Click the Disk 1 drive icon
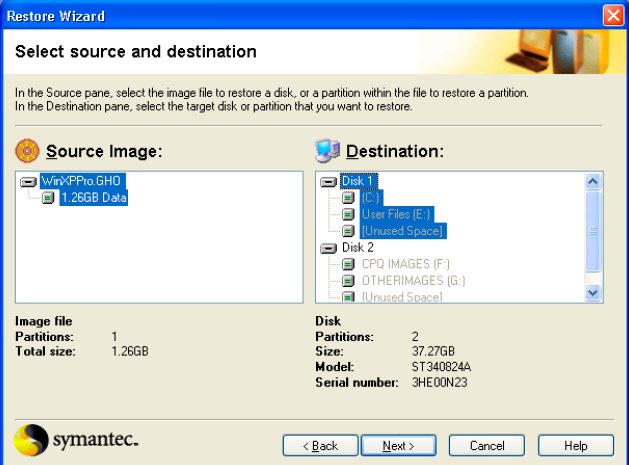 click(328, 182)
